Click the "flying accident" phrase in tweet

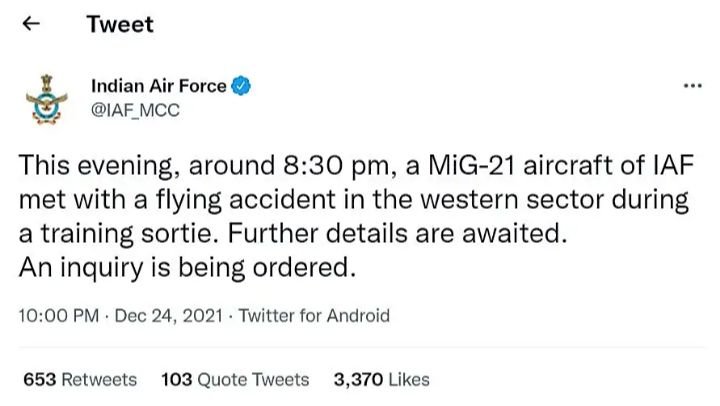(x=222, y=200)
